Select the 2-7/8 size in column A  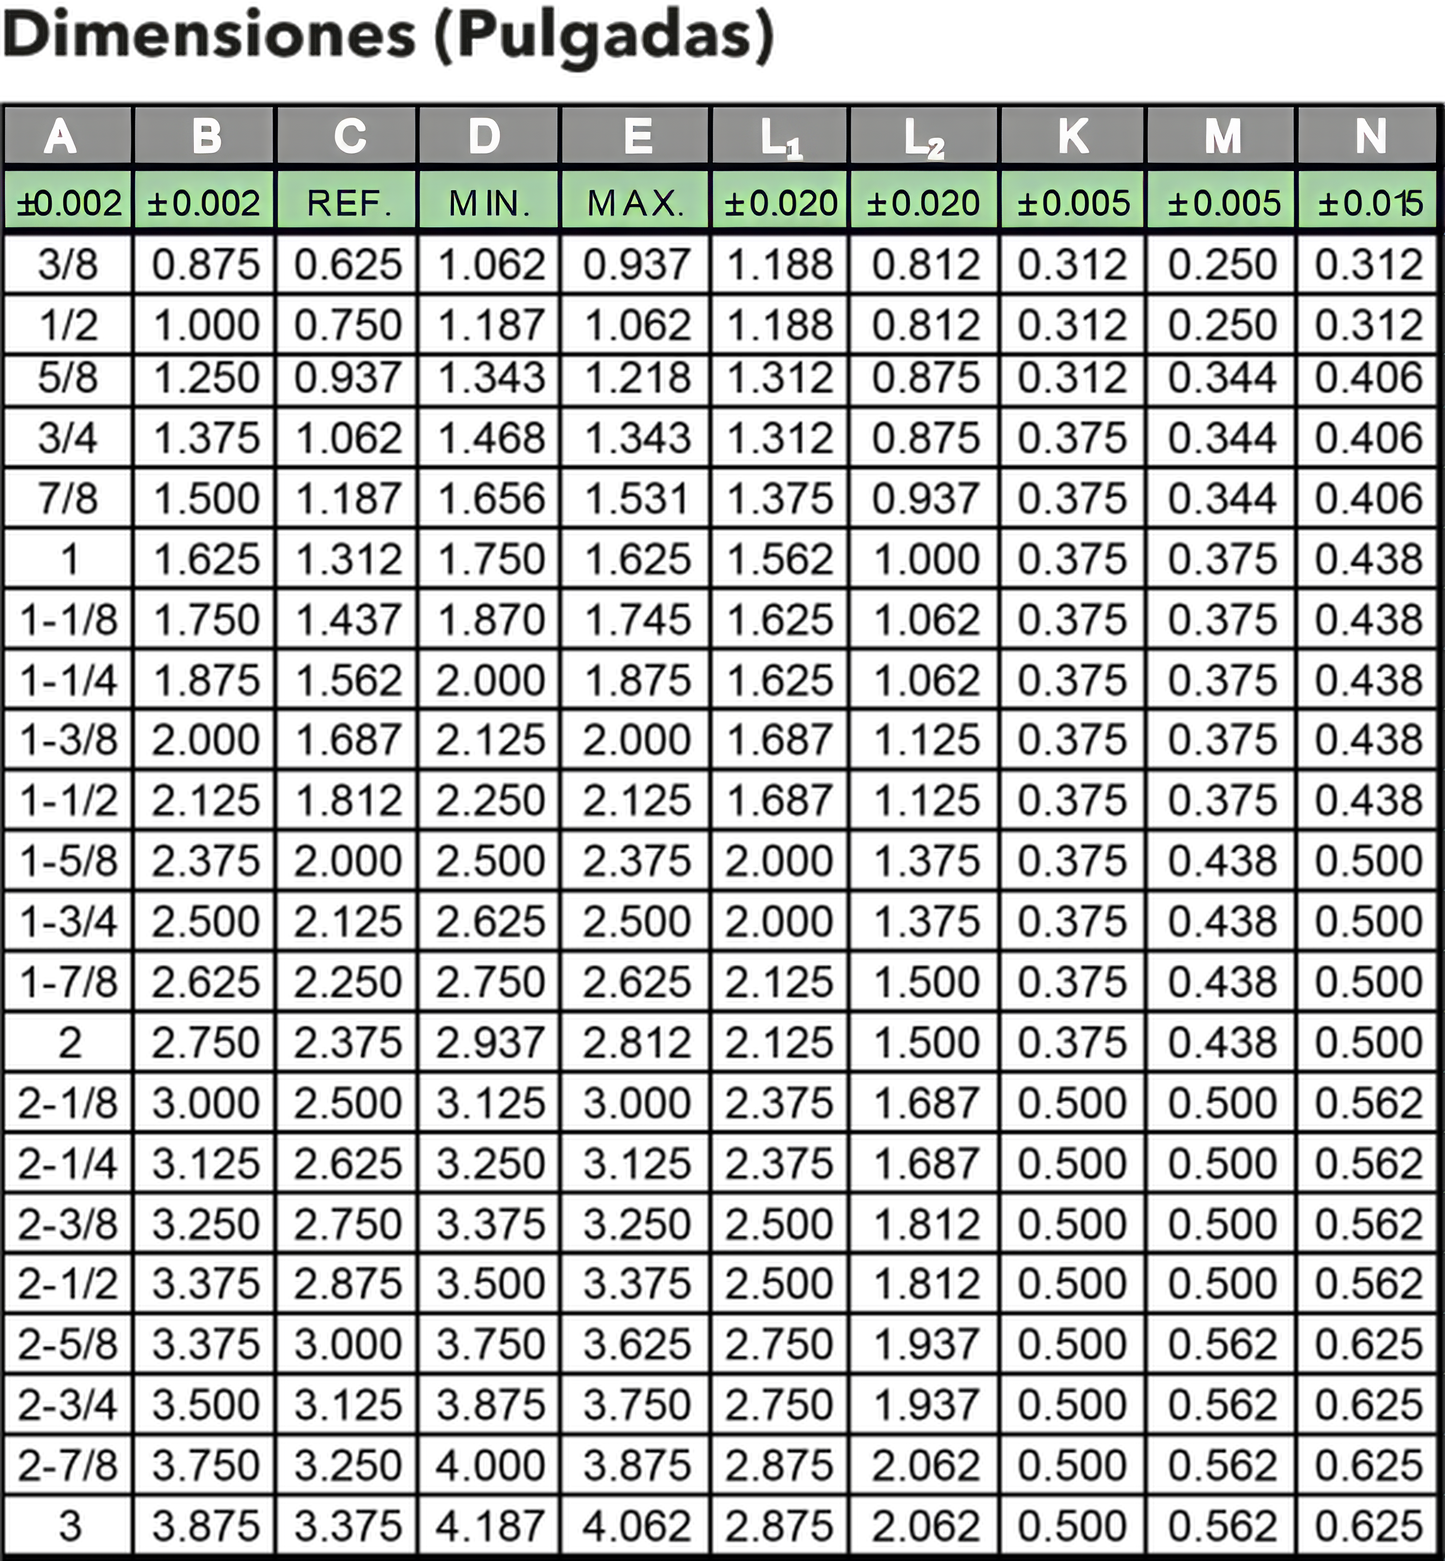coord(68,1466)
